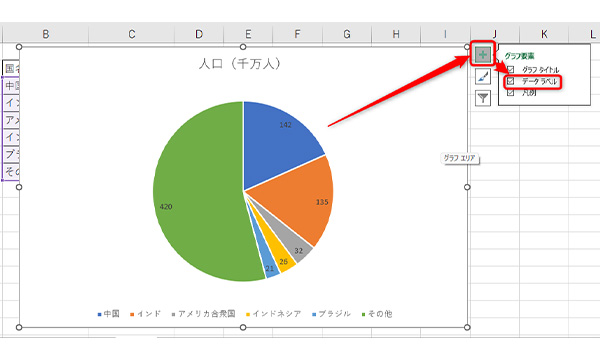
Task: Select column G header
Action: coord(347,34)
